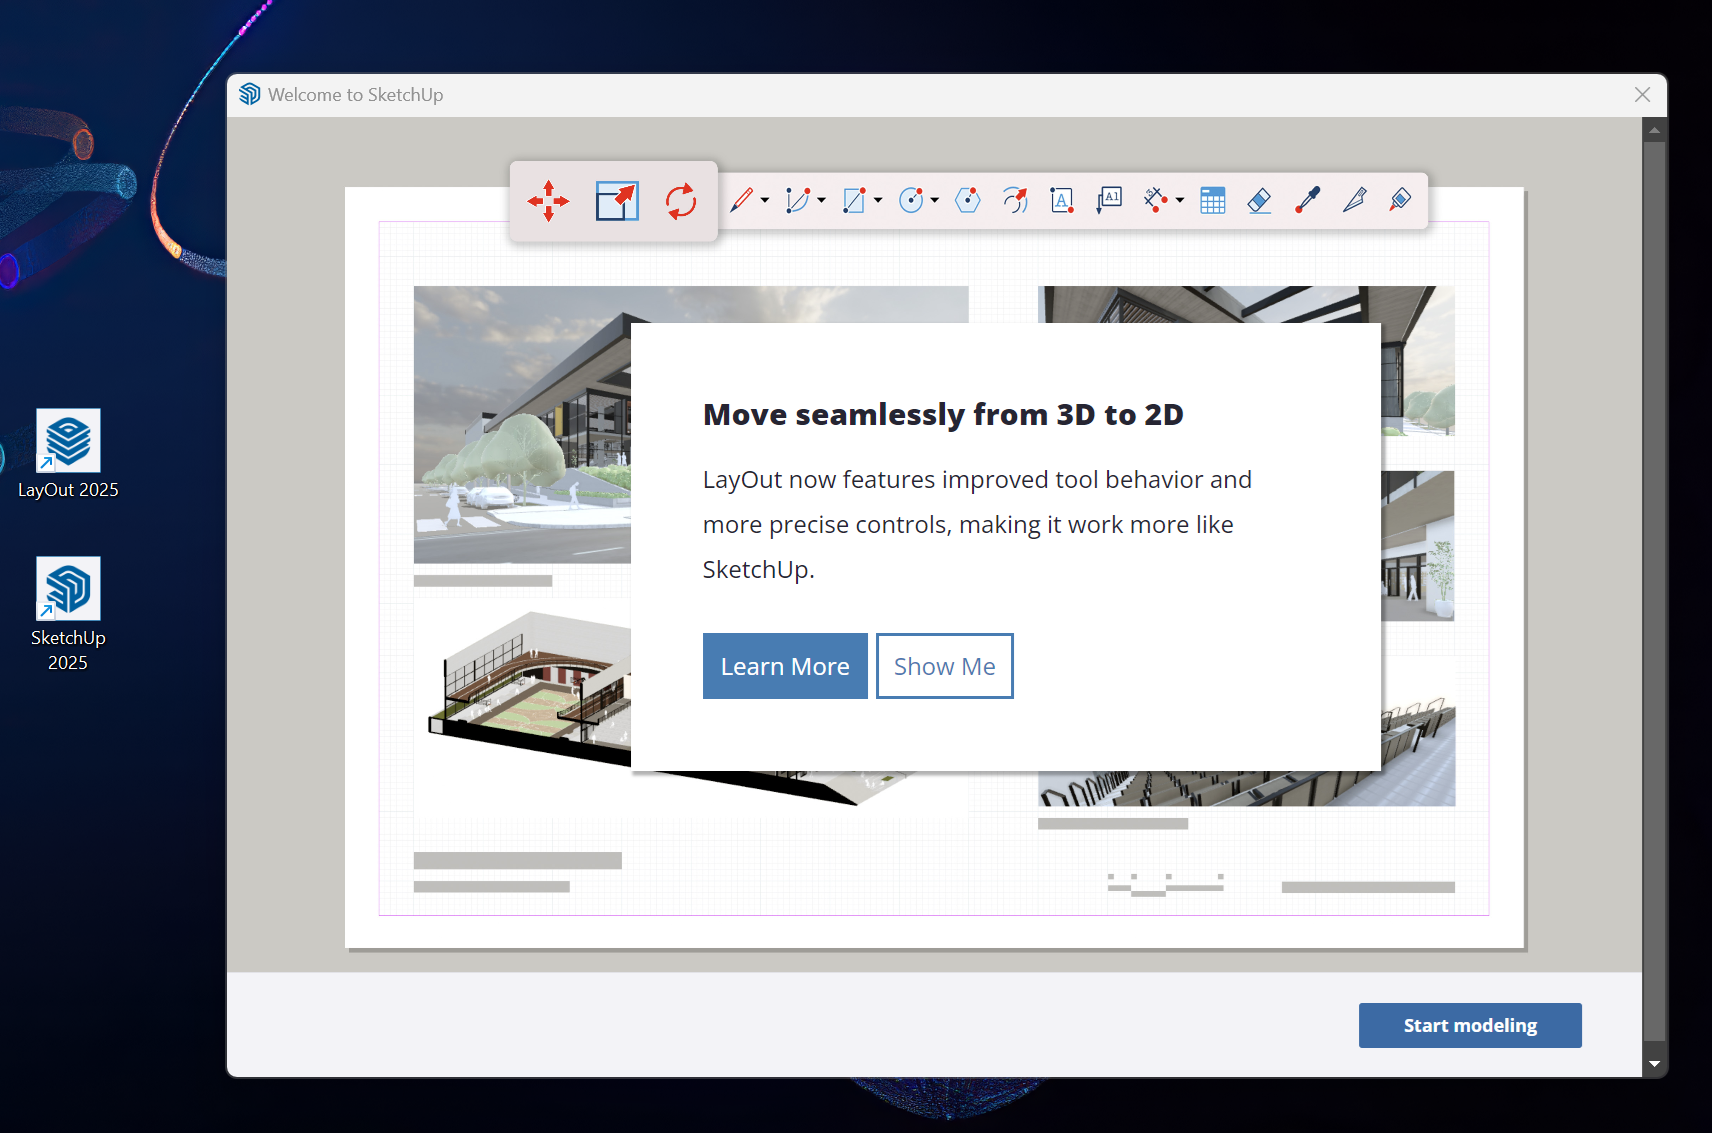Click the exterior building render thumbnail

522,424
